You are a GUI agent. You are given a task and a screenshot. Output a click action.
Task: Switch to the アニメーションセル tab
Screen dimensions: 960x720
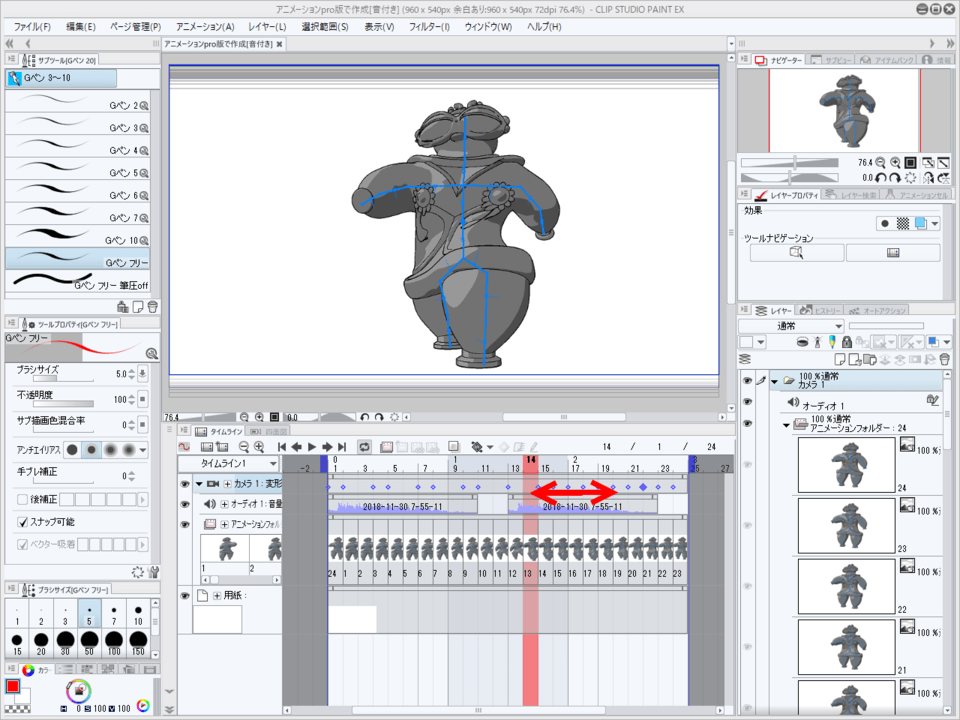(x=917, y=194)
